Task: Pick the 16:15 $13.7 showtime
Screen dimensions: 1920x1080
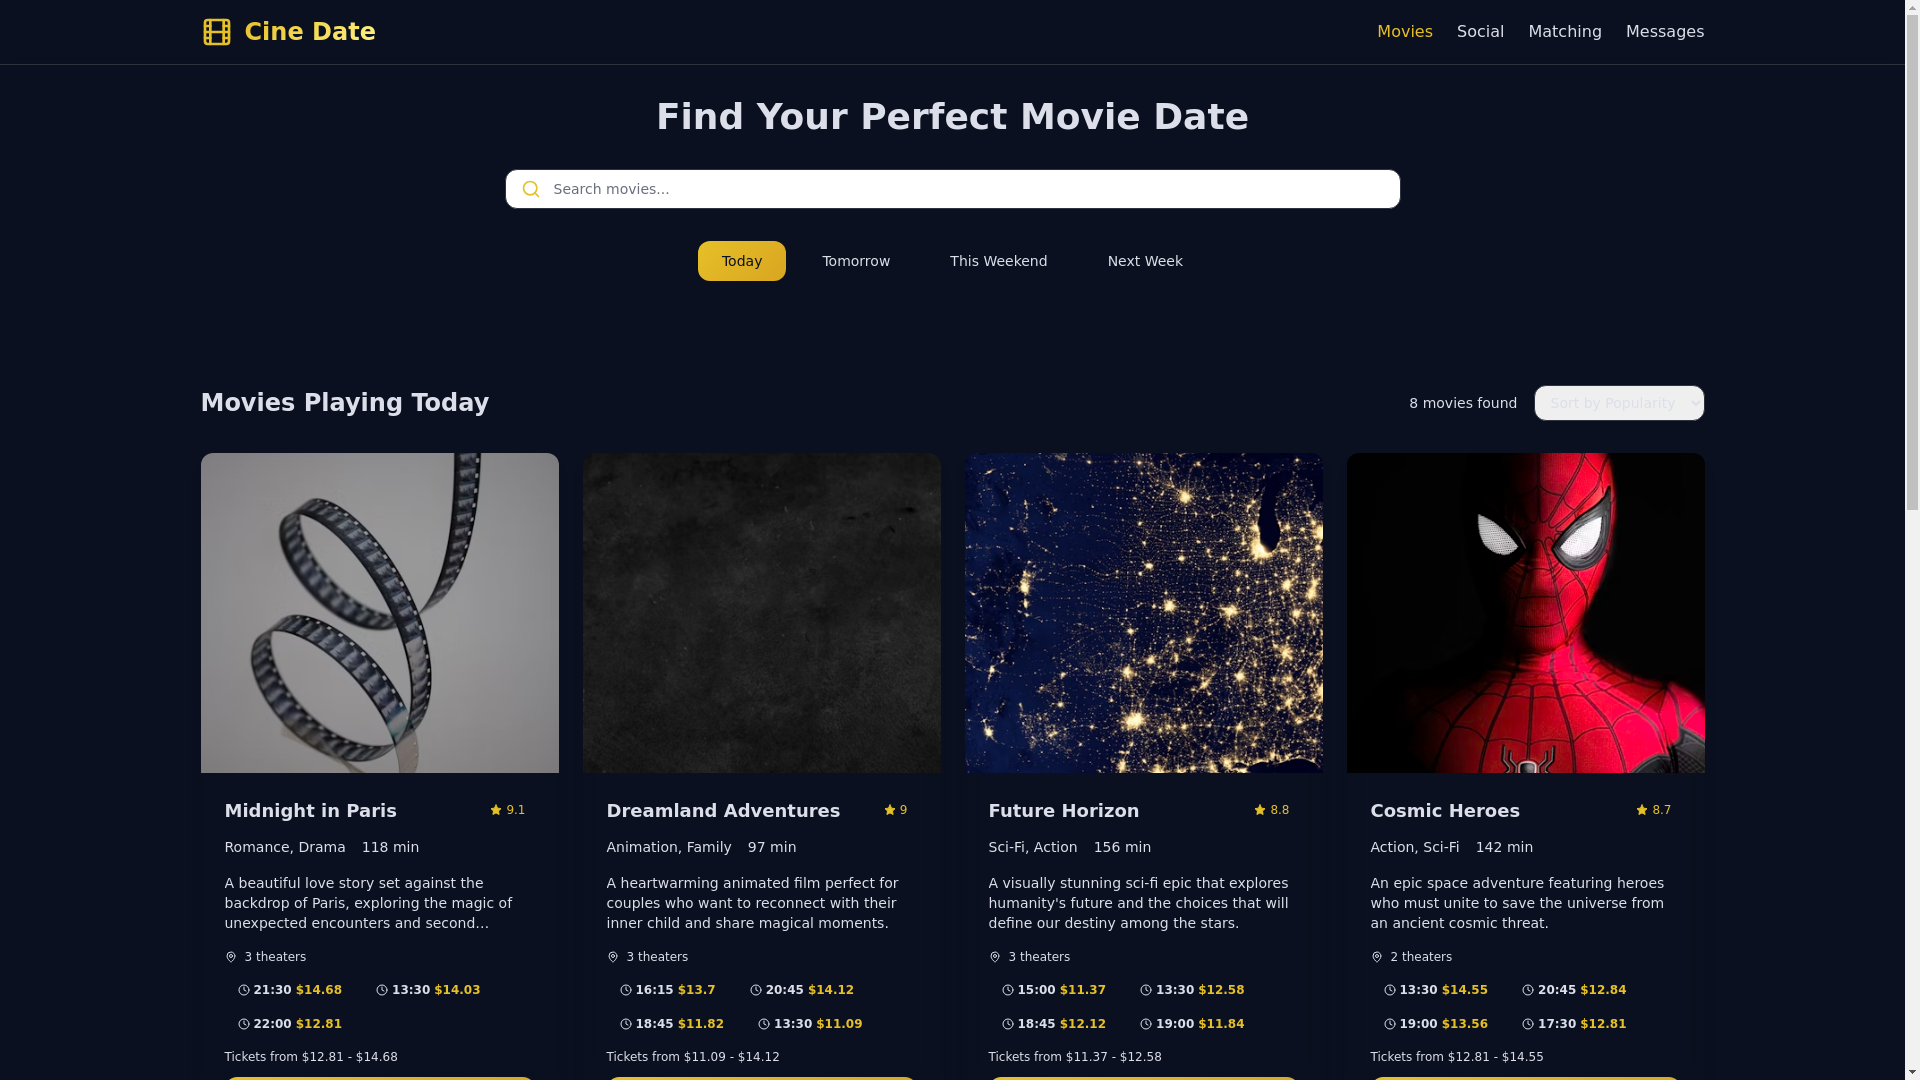Action: [x=668, y=990]
